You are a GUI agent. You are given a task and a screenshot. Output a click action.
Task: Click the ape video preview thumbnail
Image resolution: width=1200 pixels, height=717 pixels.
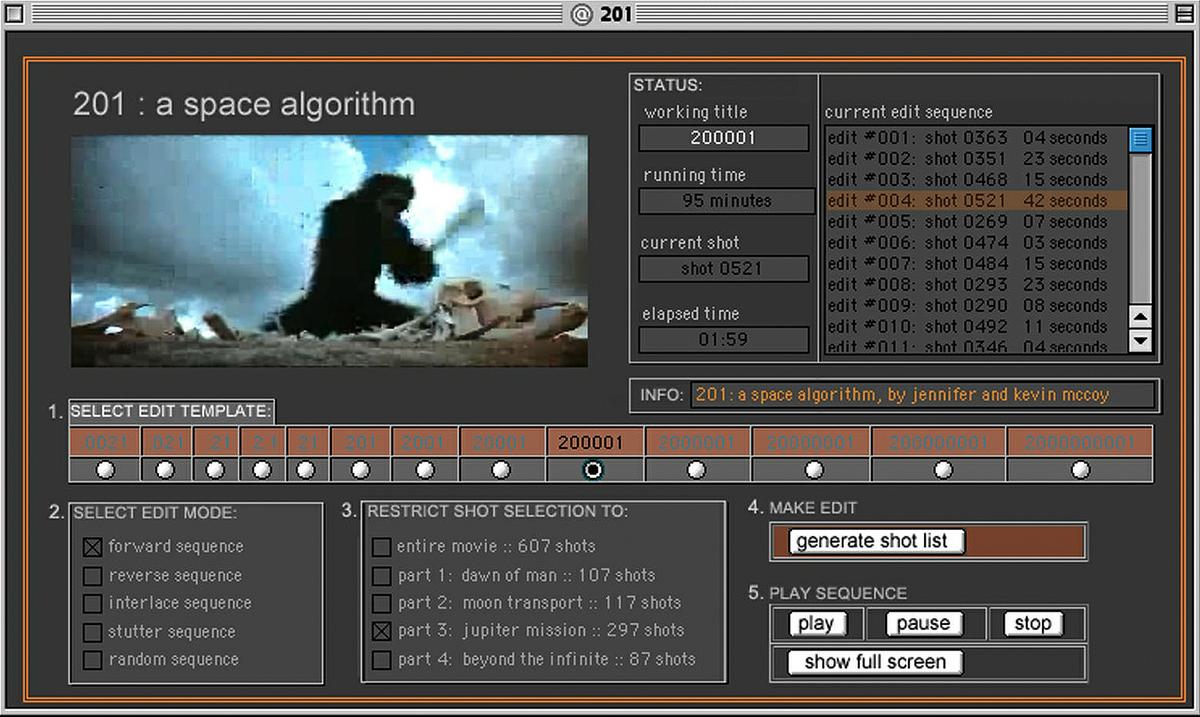pos(329,251)
